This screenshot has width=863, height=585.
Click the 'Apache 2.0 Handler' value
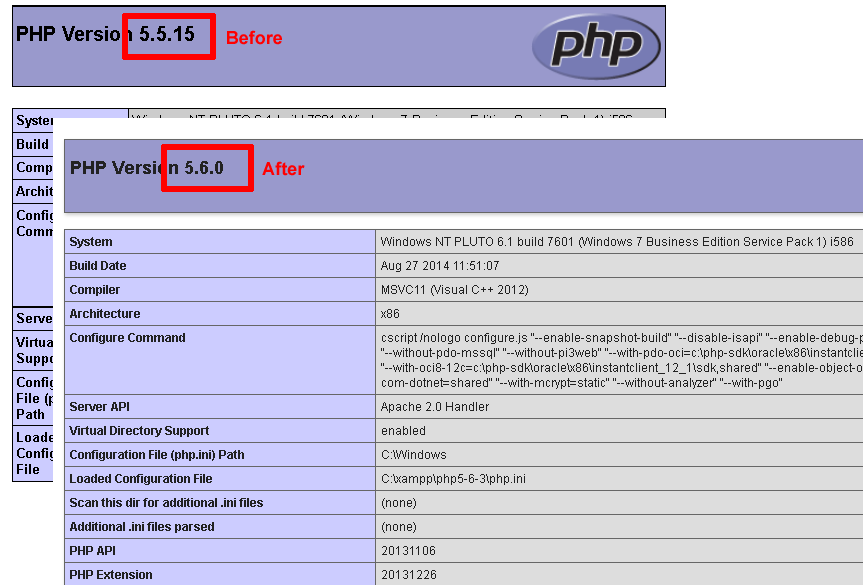click(x=435, y=407)
